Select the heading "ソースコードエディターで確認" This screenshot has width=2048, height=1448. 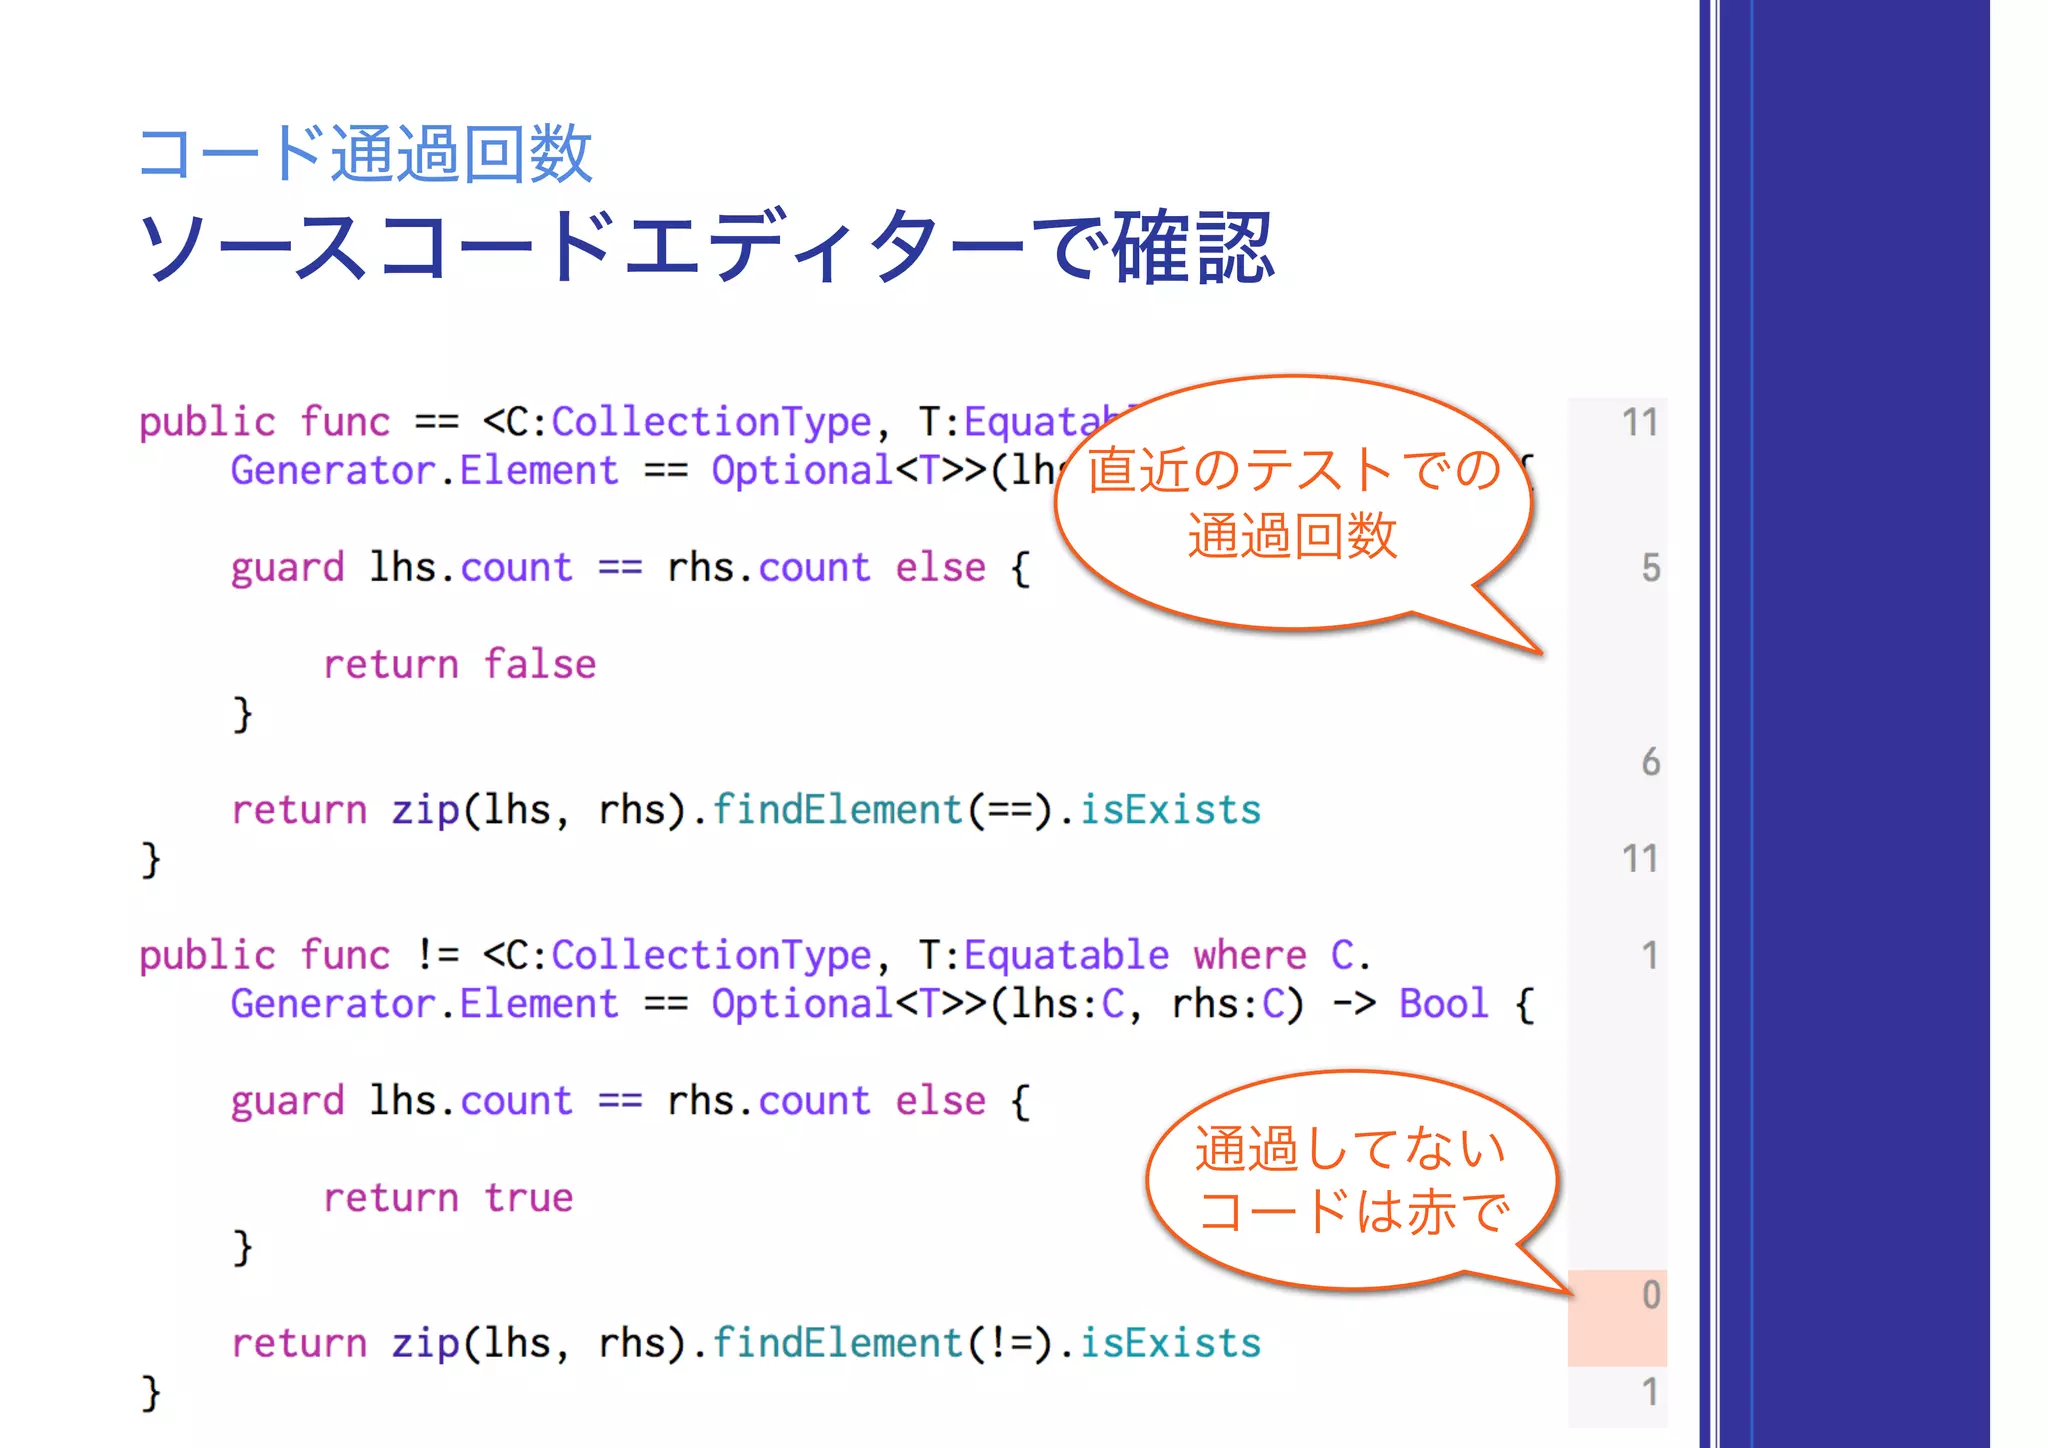coord(706,246)
